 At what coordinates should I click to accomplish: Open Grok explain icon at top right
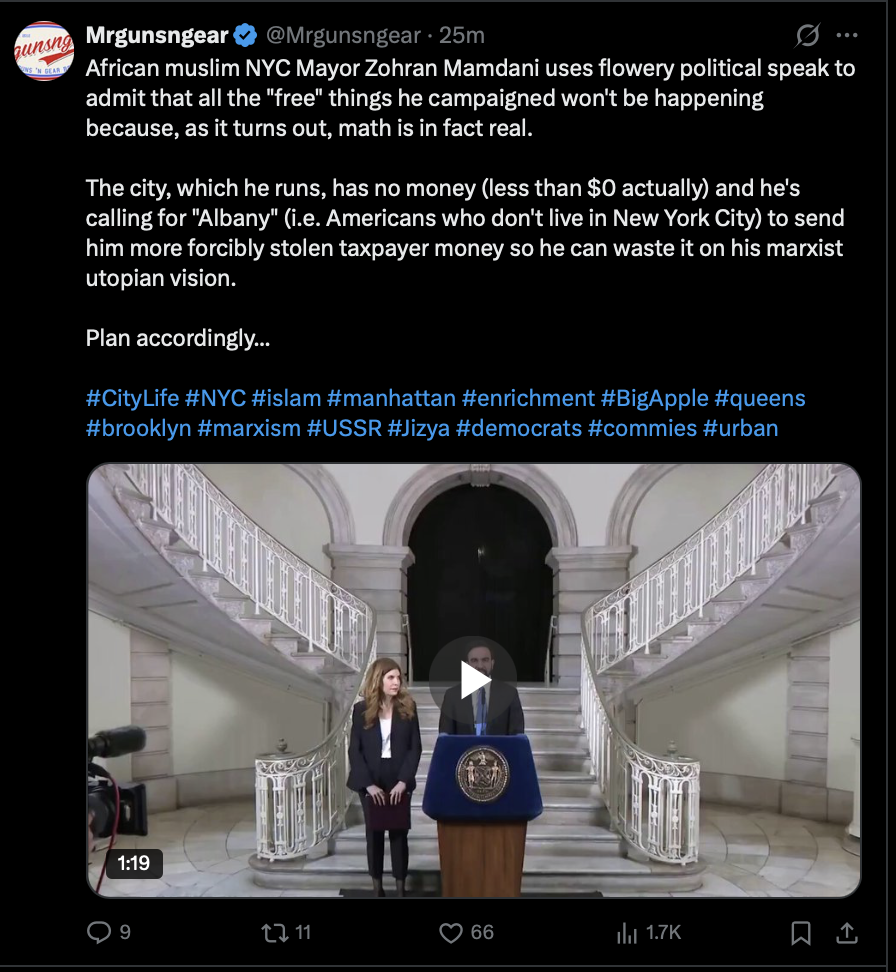(808, 35)
